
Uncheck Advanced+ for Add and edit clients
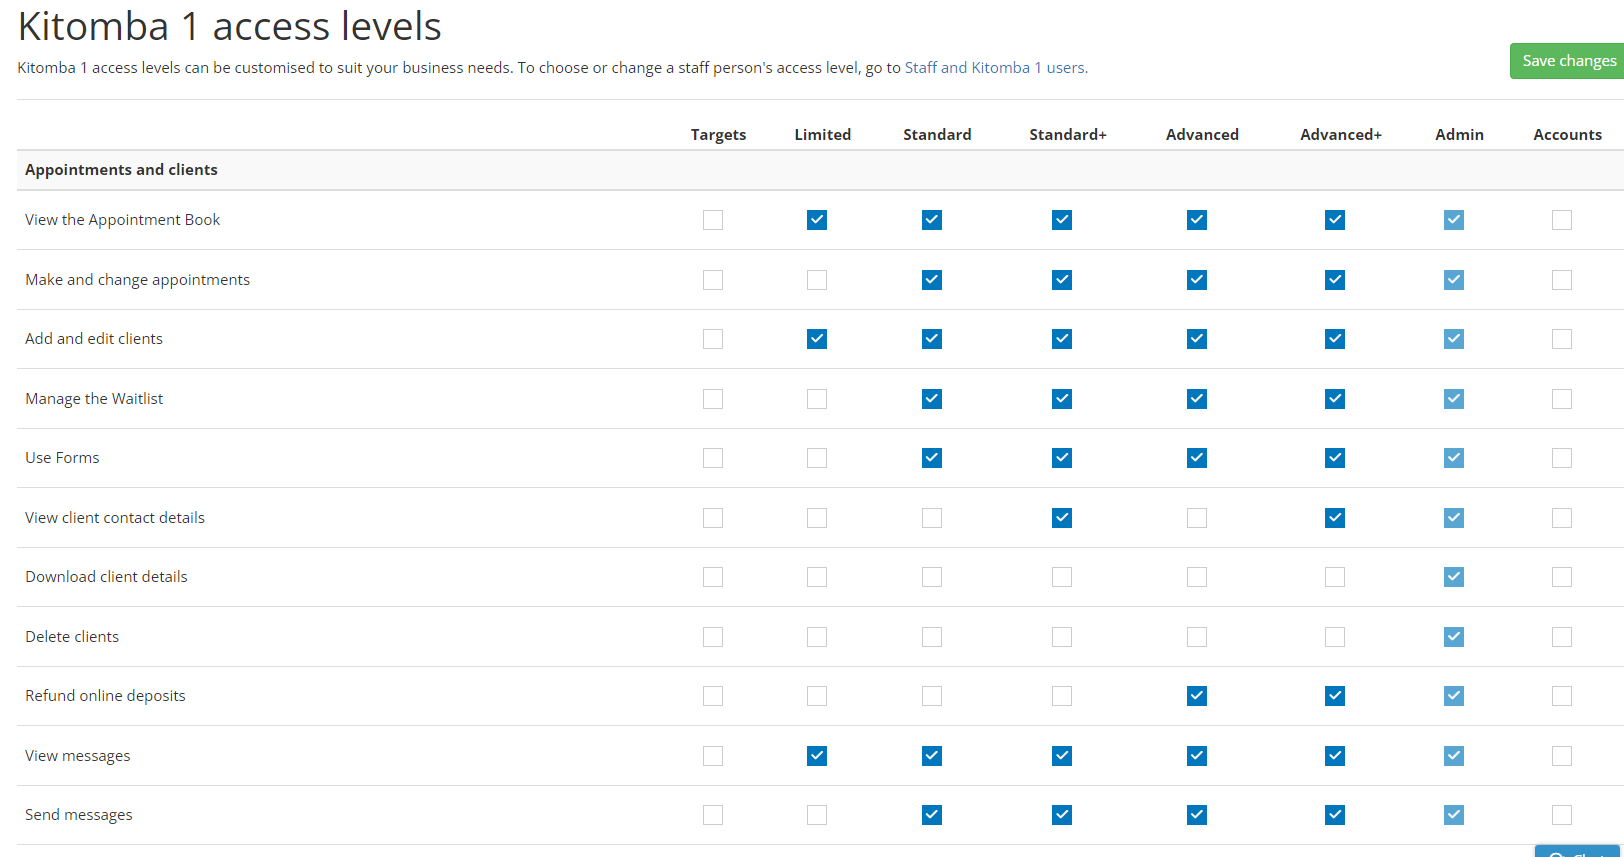tap(1335, 339)
